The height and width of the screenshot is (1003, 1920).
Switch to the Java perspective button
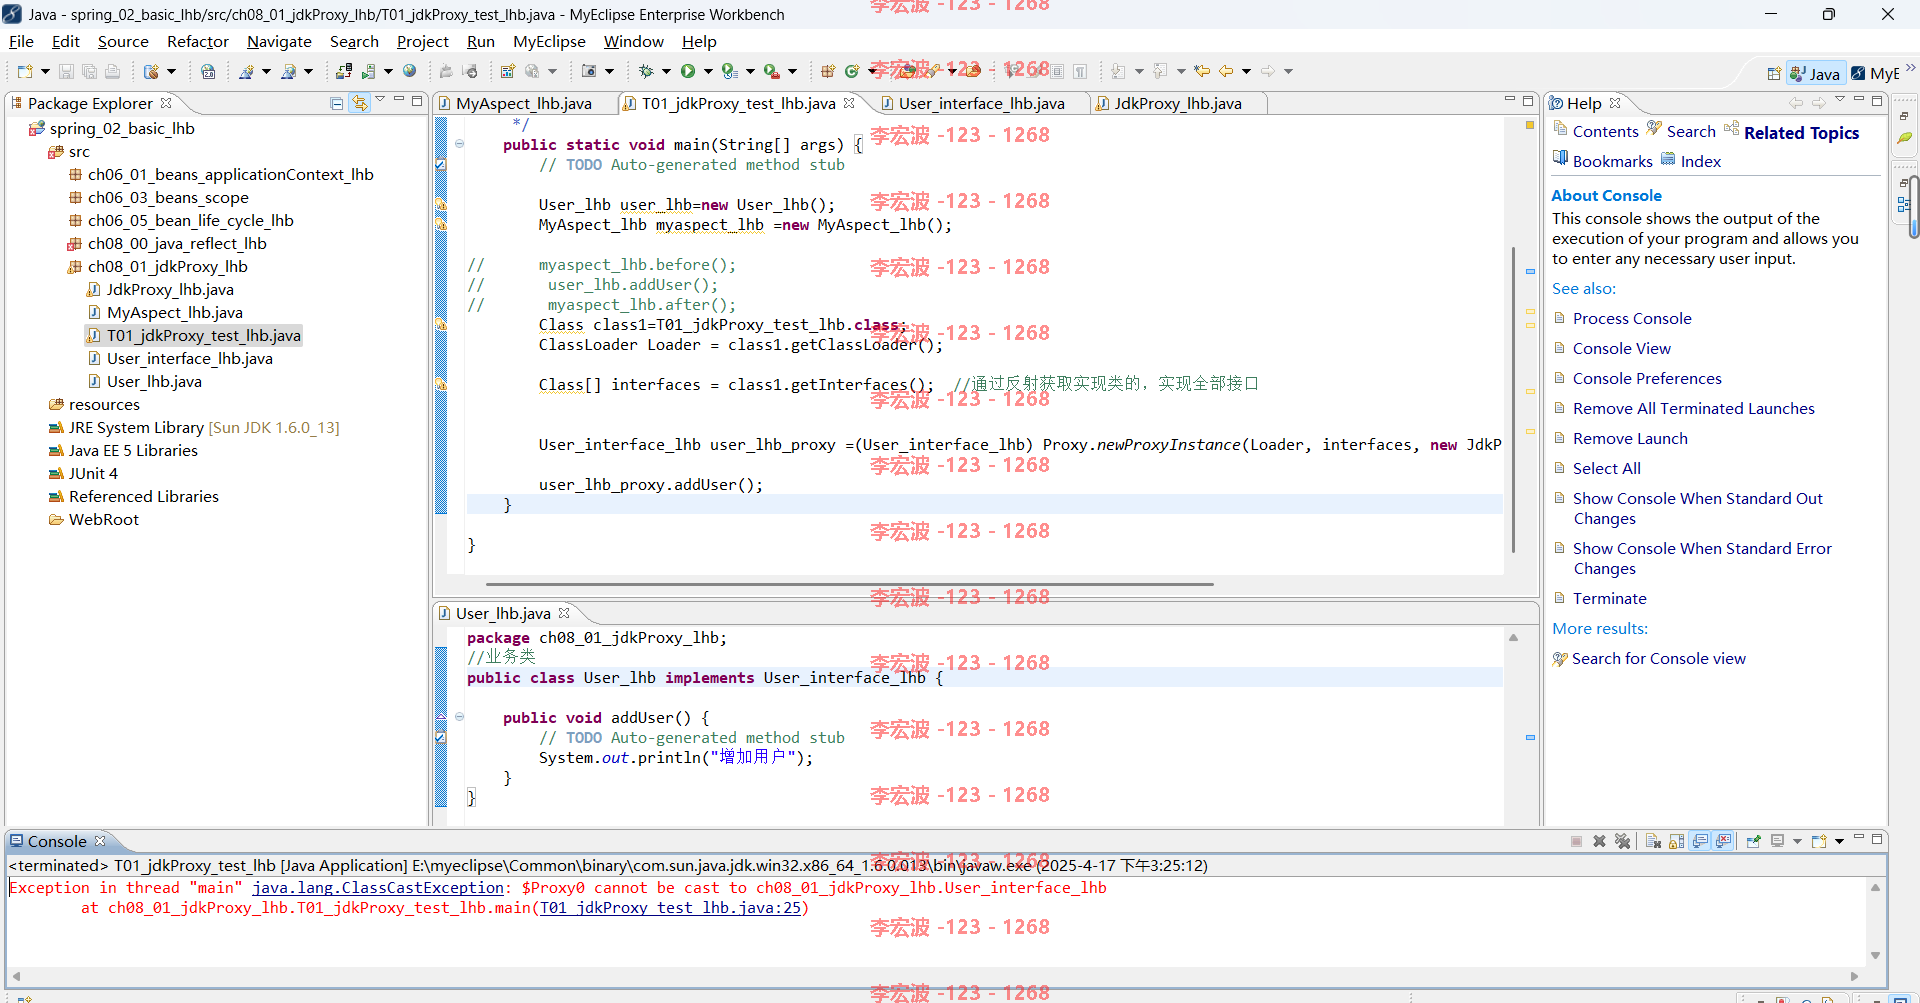coord(1815,73)
